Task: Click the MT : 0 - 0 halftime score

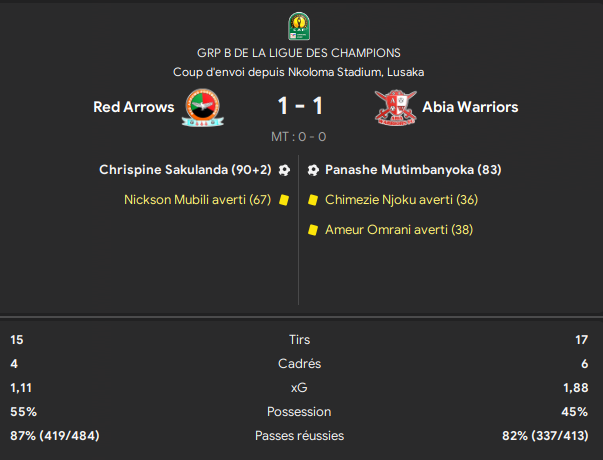Action: (x=298, y=137)
